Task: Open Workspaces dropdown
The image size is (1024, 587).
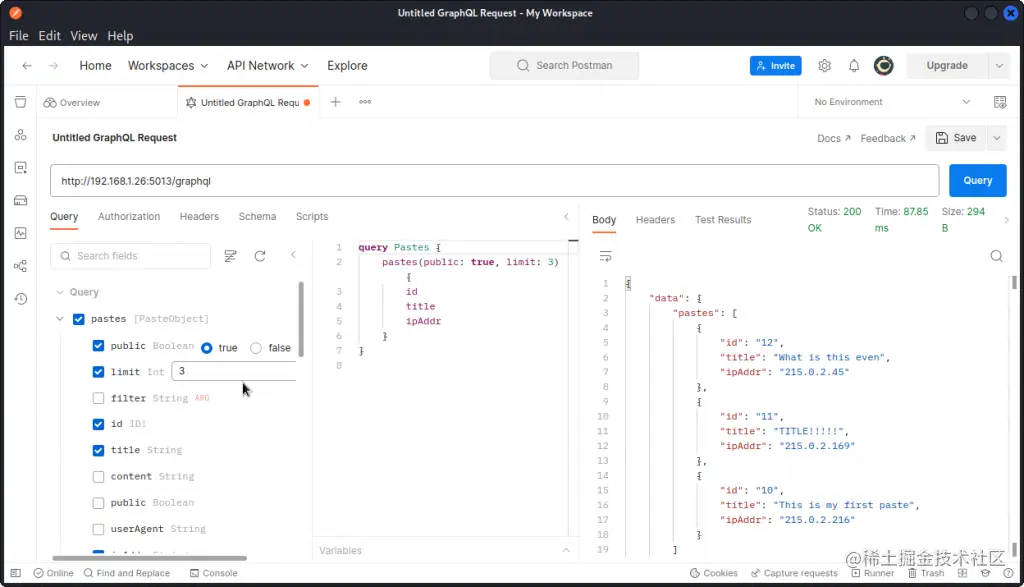Action: tap(168, 65)
